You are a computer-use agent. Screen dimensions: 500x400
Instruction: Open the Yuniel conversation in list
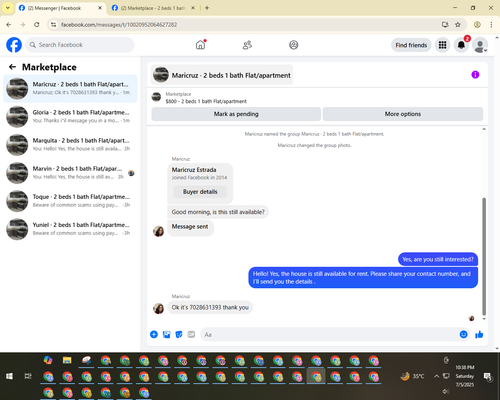click(x=70, y=229)
